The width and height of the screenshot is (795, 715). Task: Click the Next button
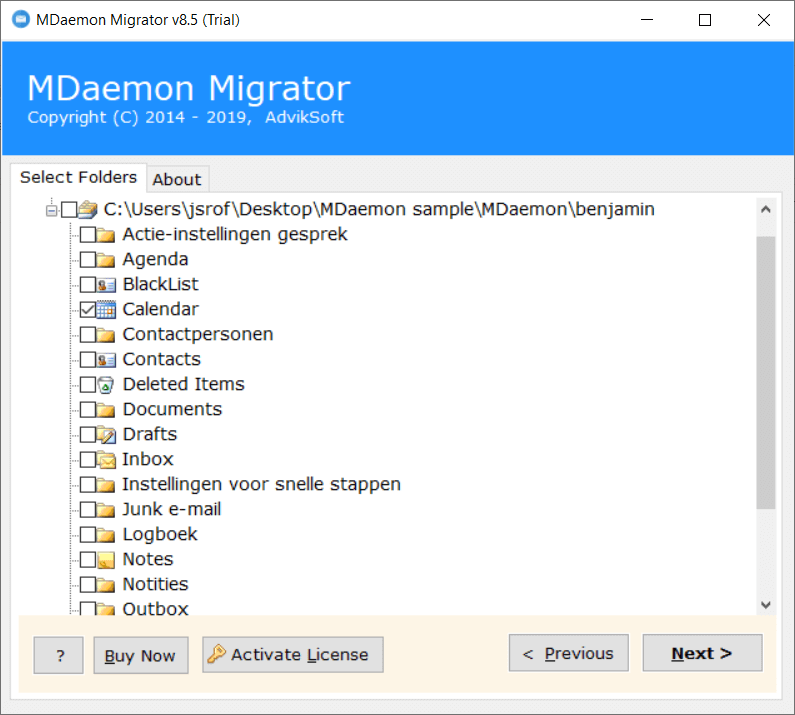pyautogui.click(x=702, y=653)
